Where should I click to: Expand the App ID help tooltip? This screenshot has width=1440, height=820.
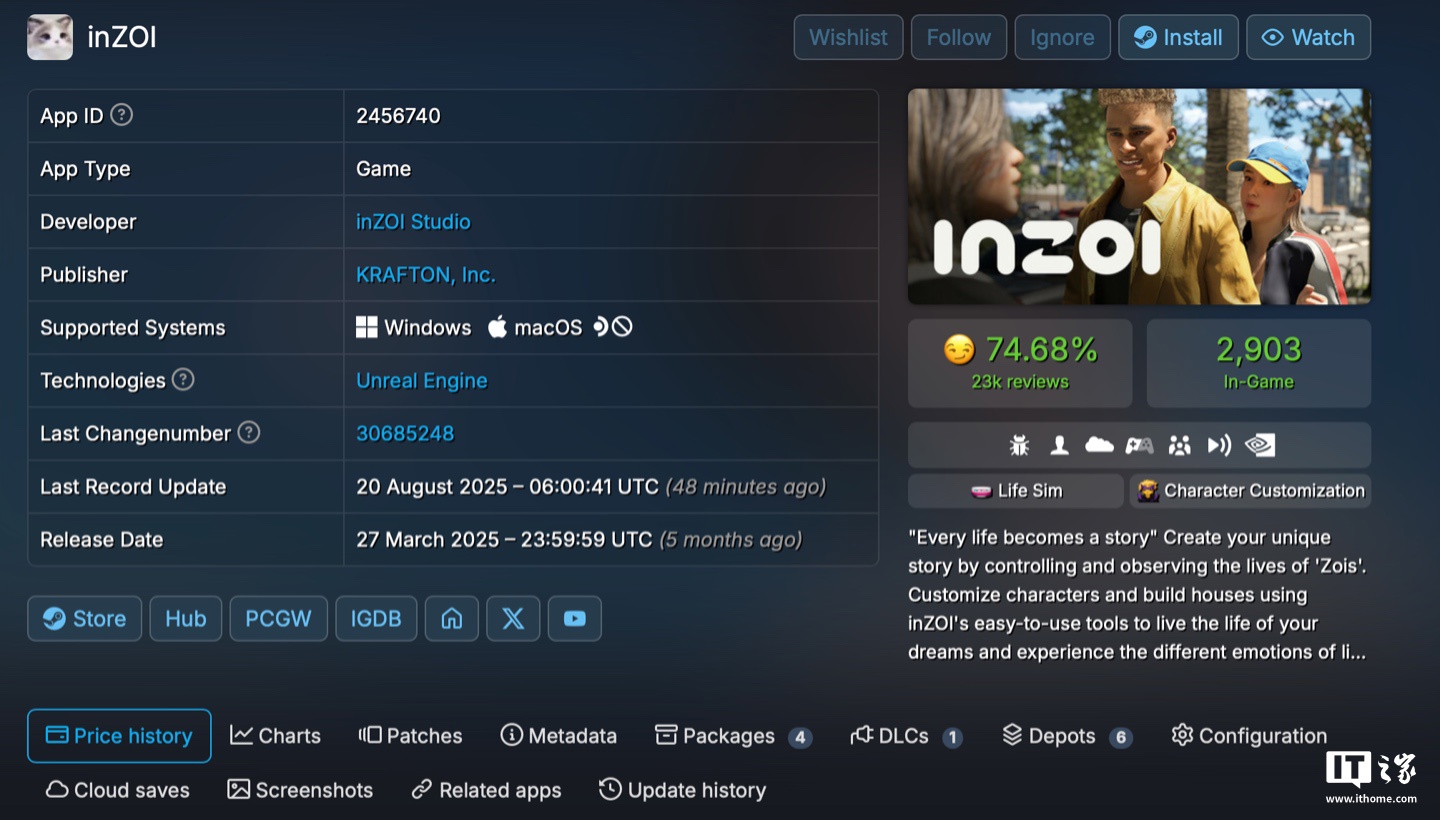(x=120, y=115)
